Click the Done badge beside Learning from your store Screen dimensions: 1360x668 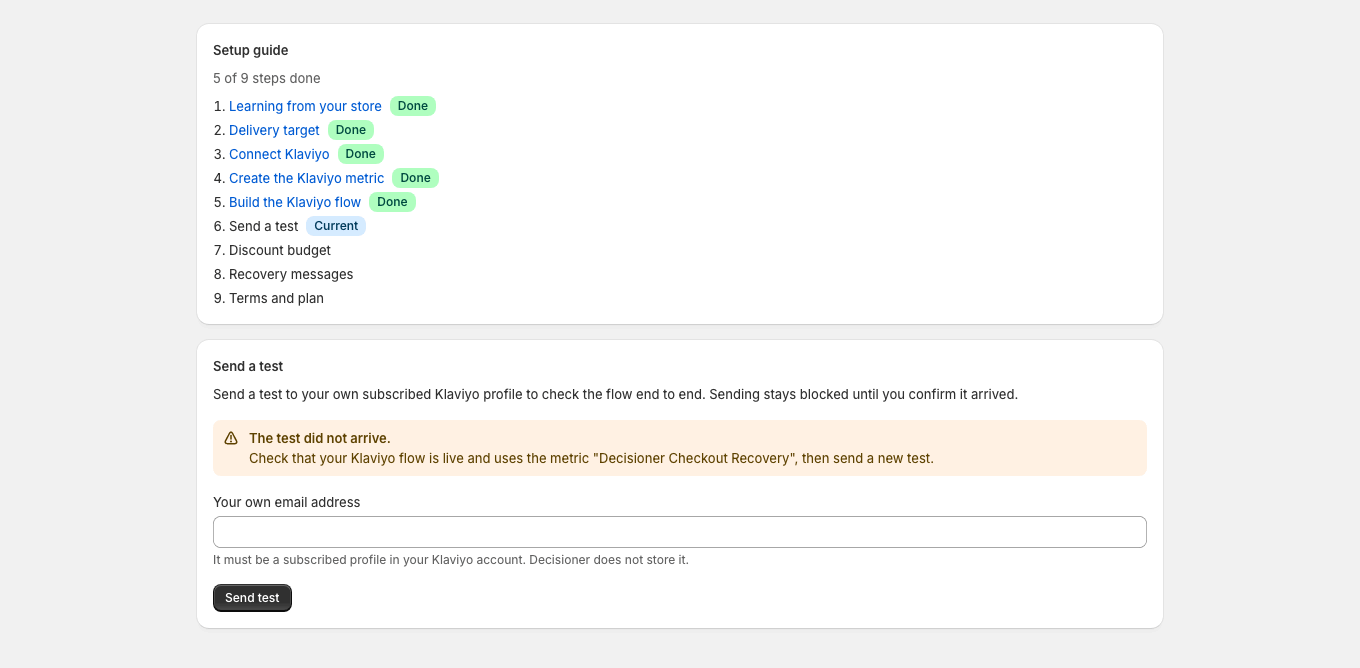pos(413,106)
